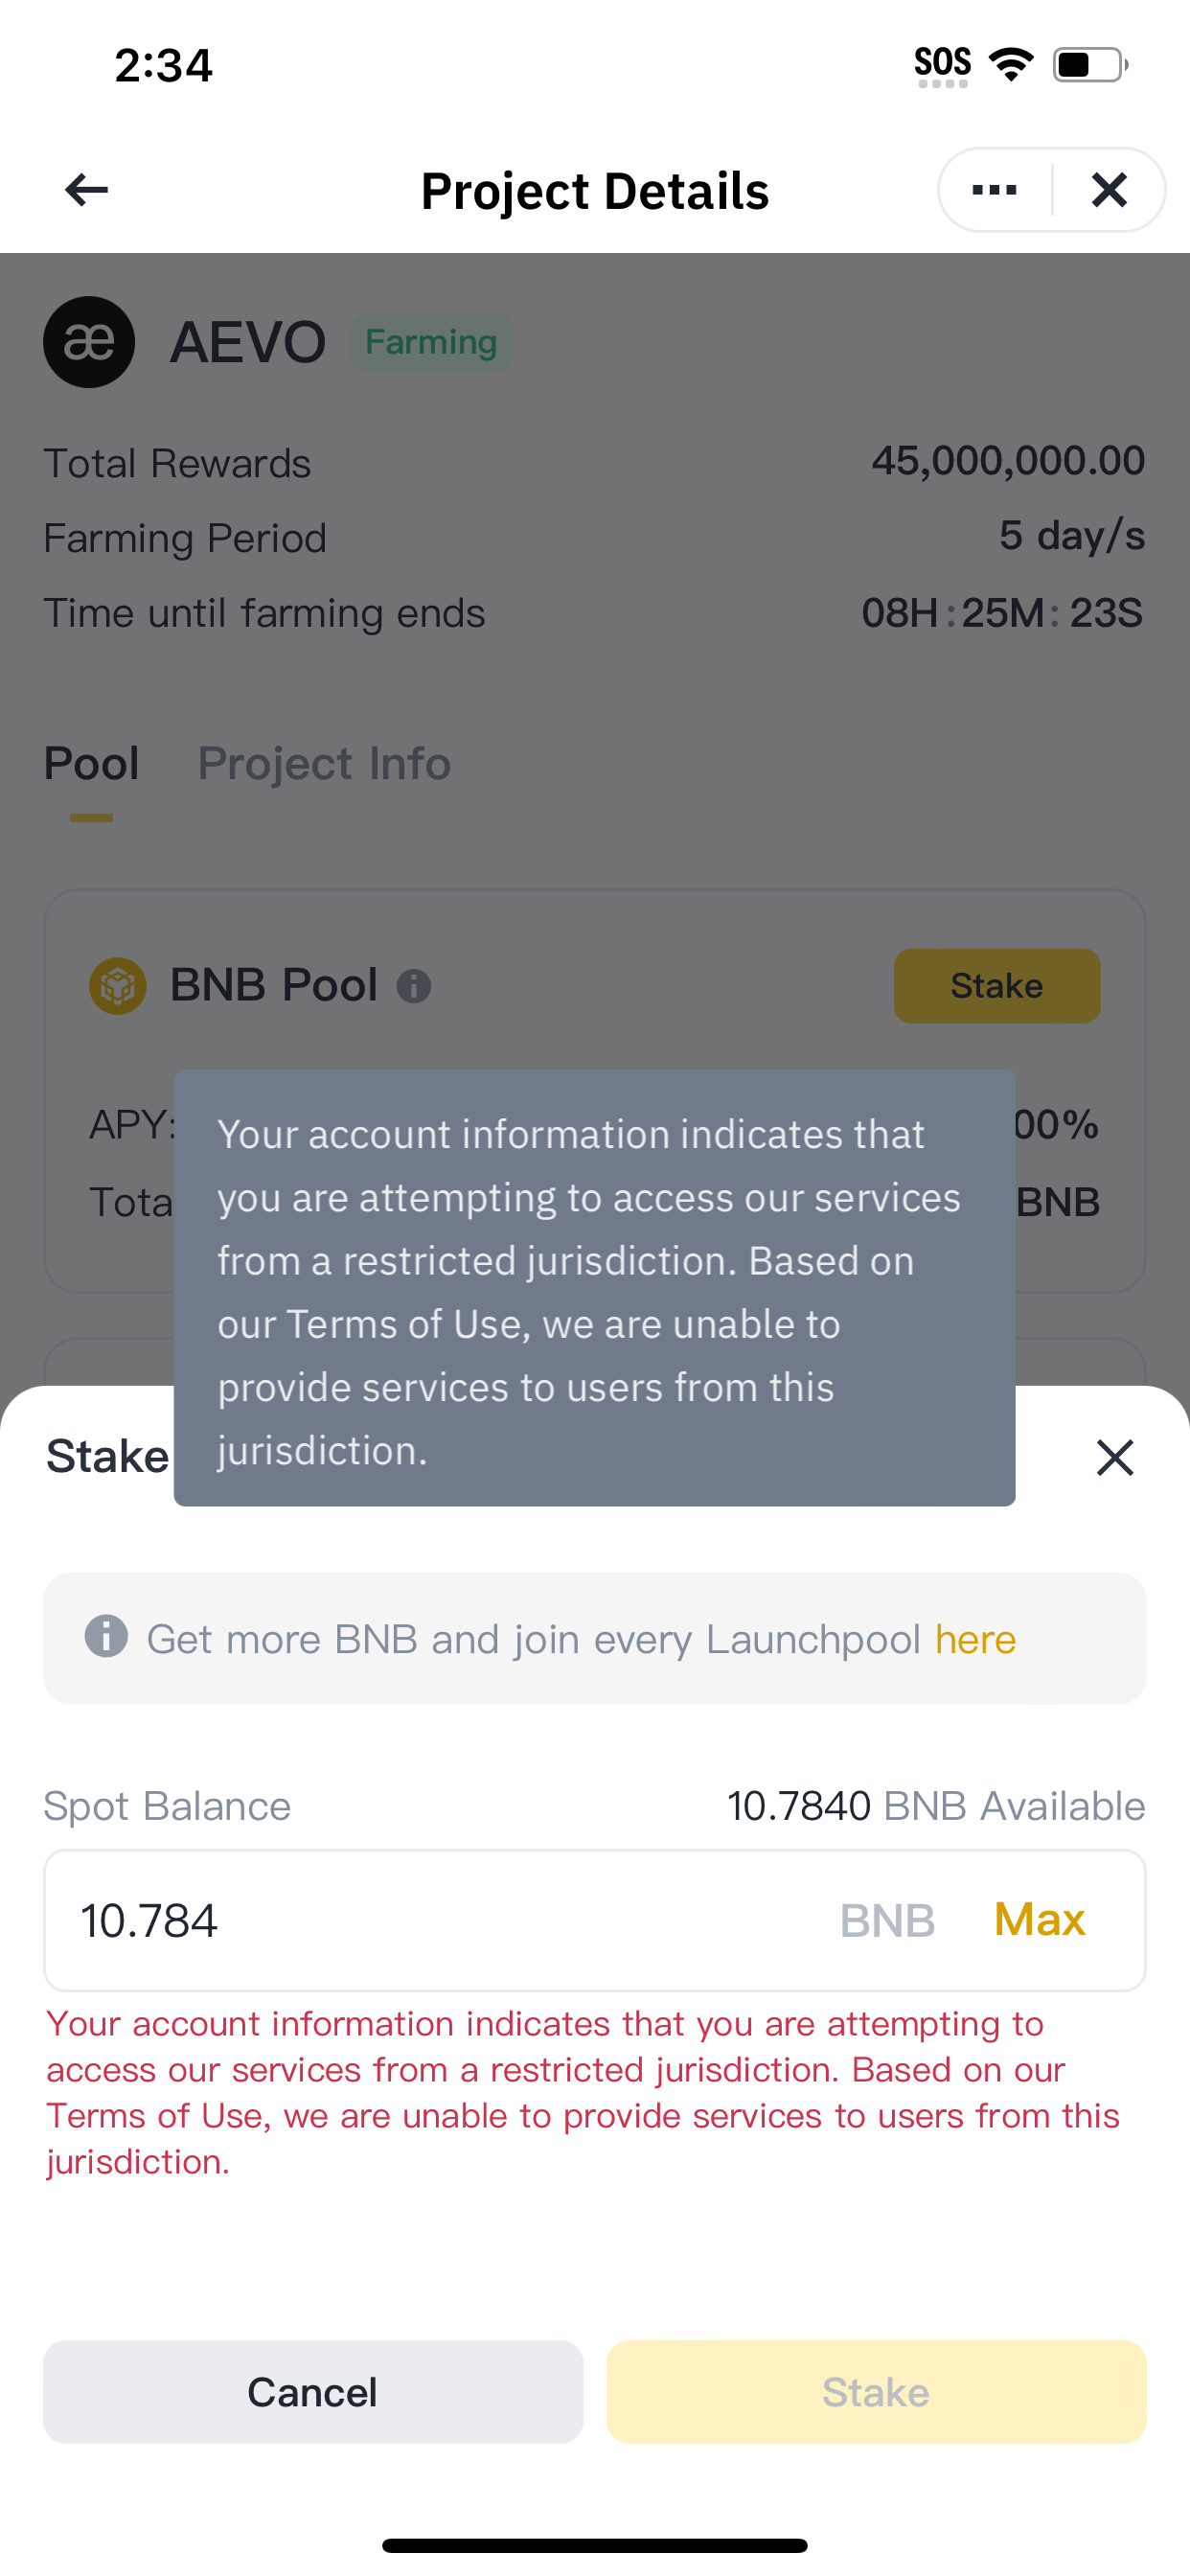This screenshot has width=1190, height=2576.
Task: Select the Pool tab
Action: [91, 764]
